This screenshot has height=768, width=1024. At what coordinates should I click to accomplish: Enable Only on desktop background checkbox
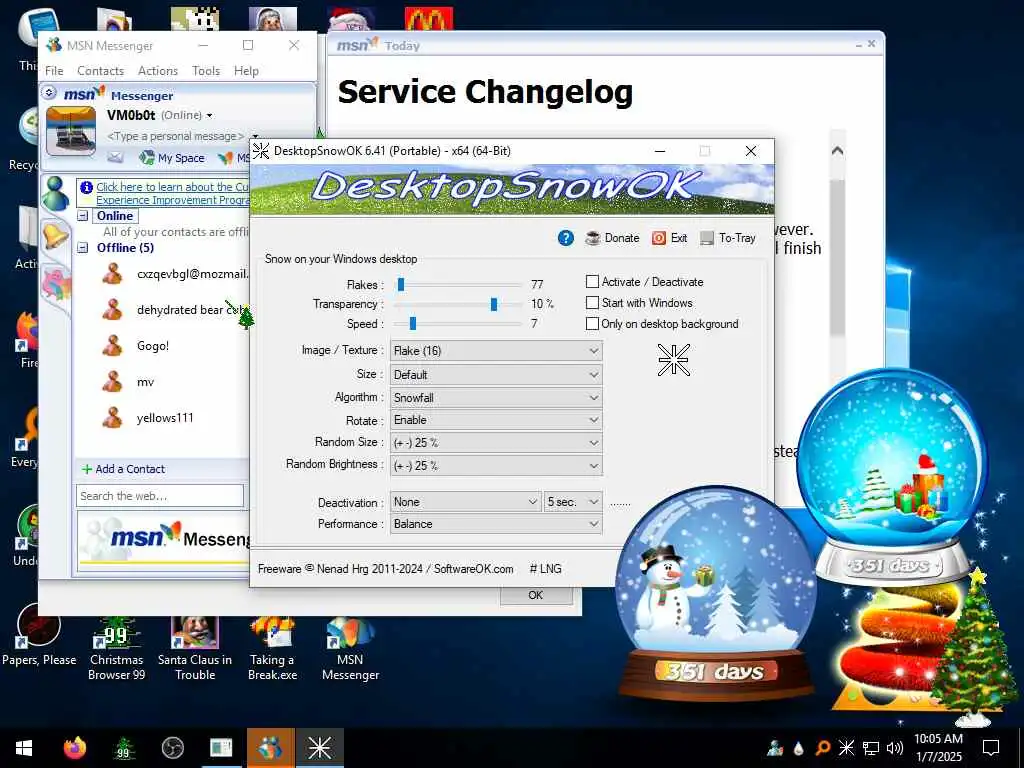(592, 323)
